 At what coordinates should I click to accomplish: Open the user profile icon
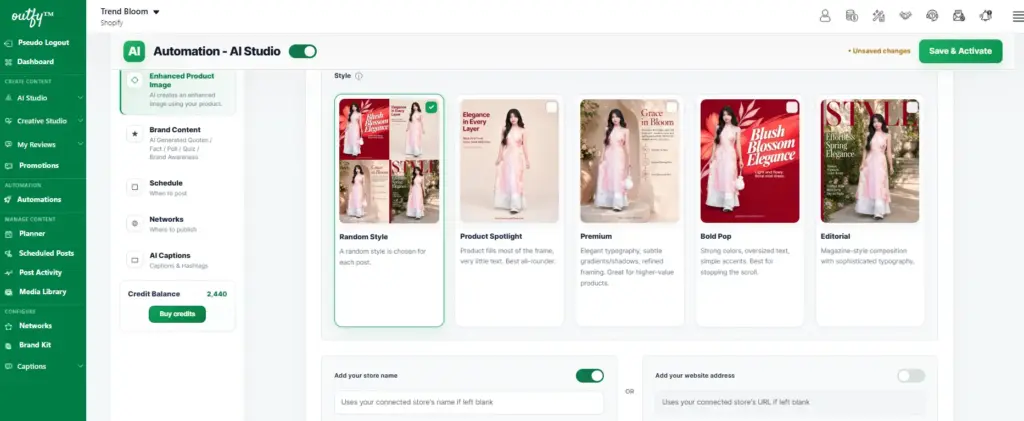(825, 16)
